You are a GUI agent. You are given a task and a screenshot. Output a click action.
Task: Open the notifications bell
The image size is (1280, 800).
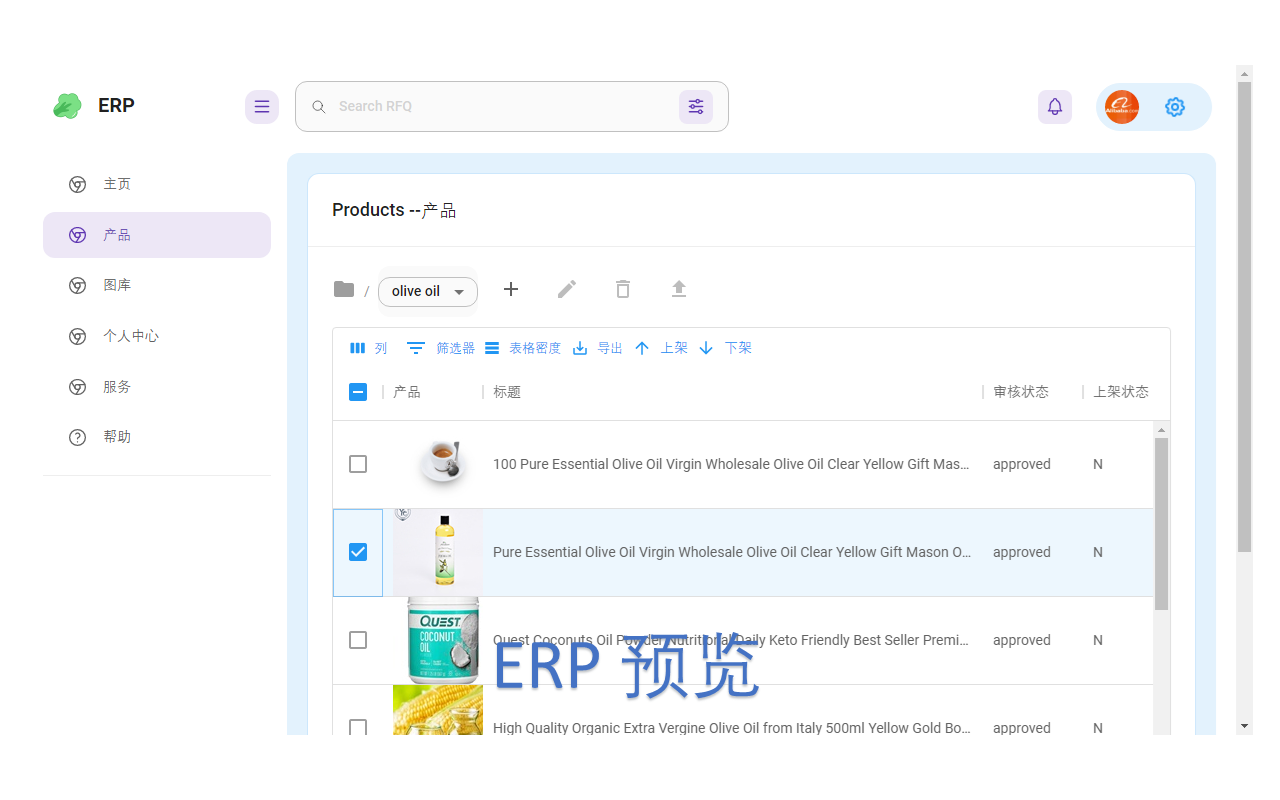[x=1055, y=107]
